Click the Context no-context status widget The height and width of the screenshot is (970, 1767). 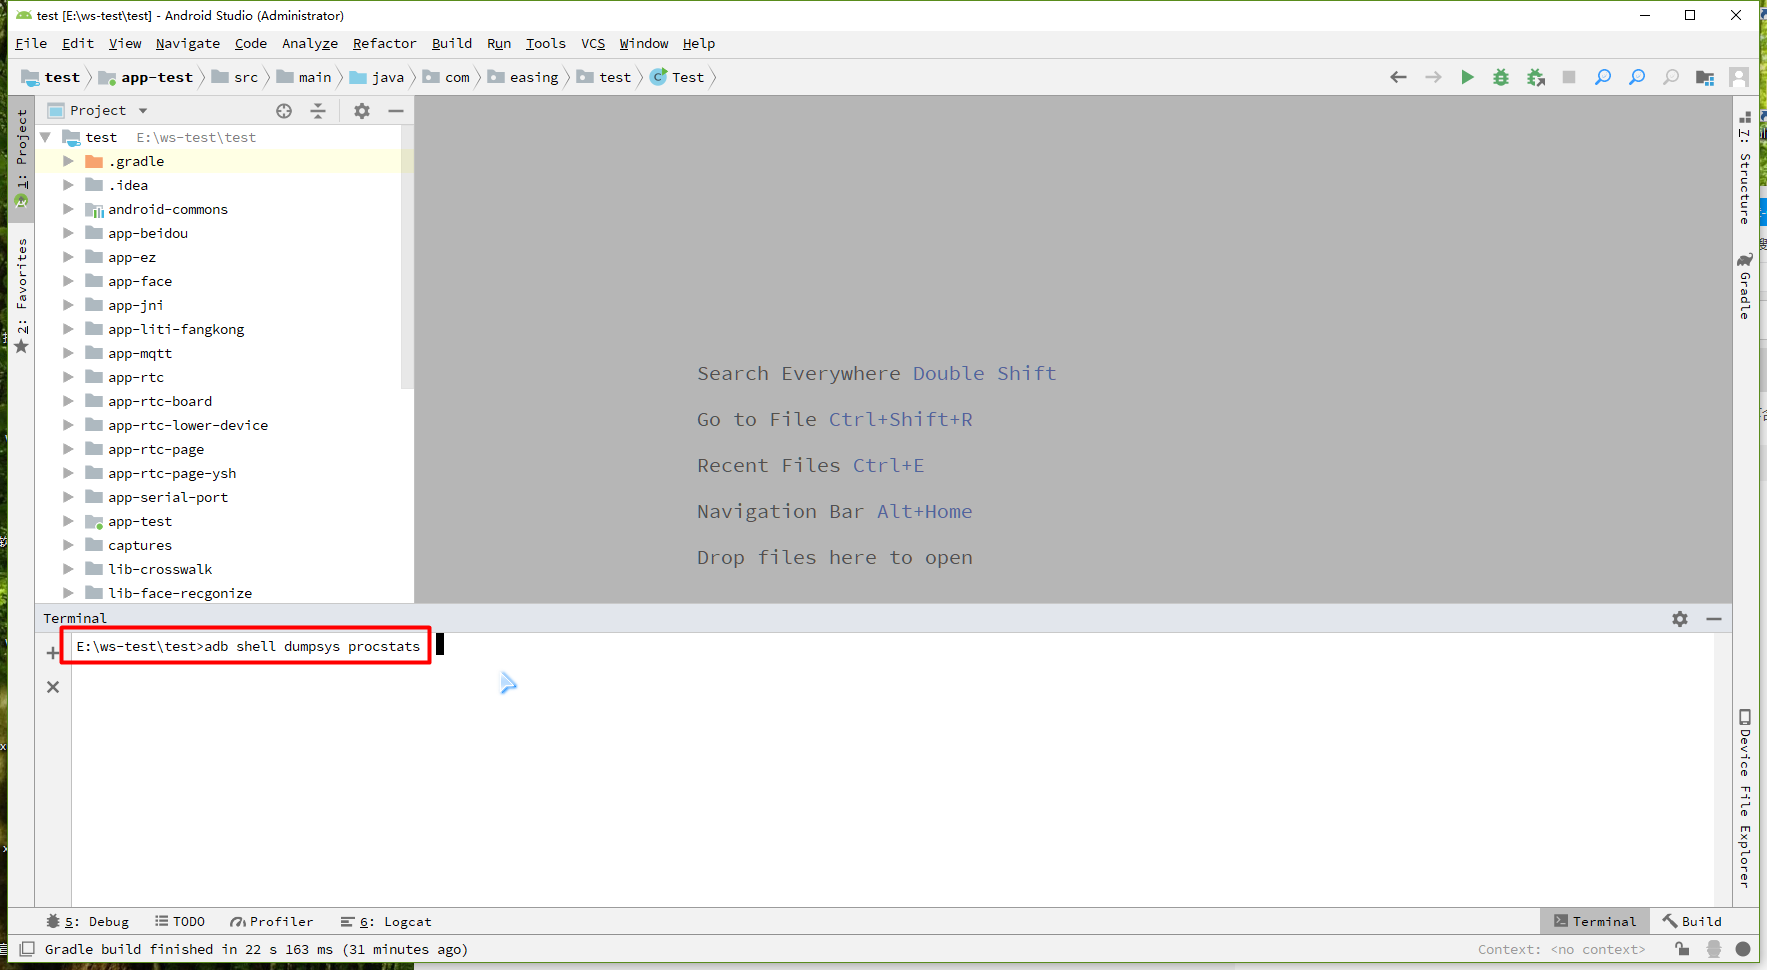1561,950
